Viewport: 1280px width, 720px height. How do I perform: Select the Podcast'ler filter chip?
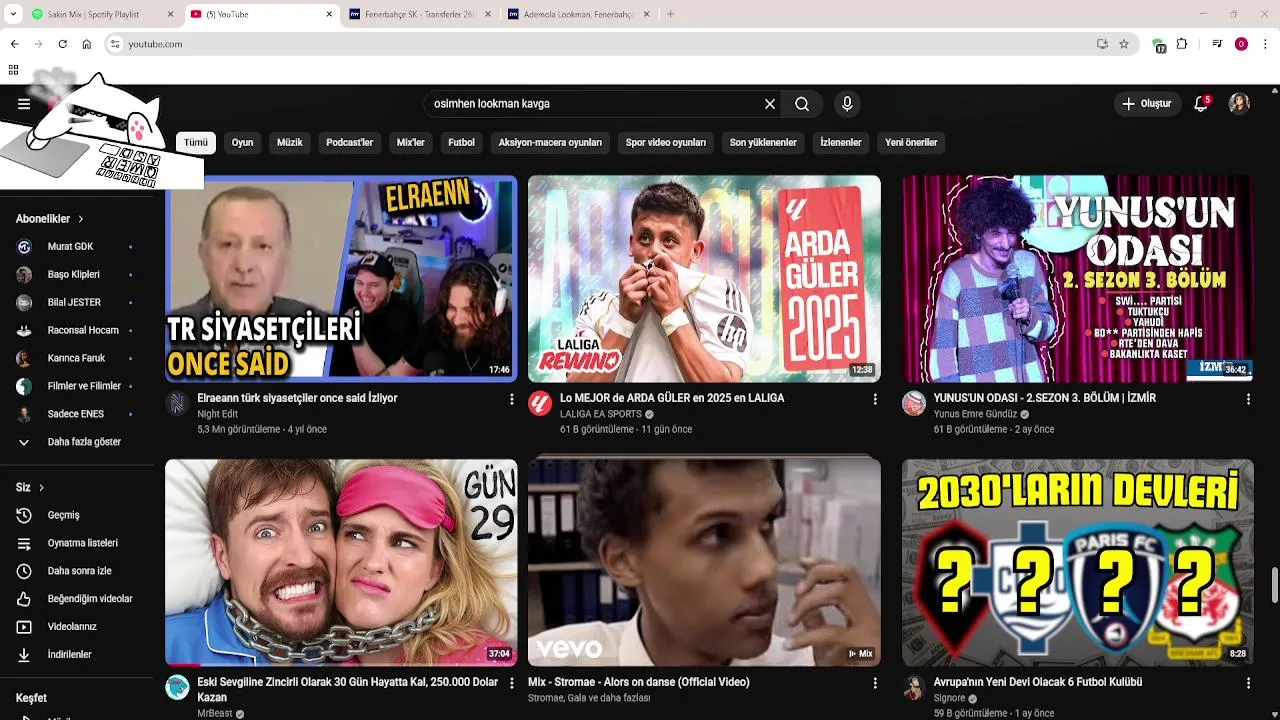[349, 143]
